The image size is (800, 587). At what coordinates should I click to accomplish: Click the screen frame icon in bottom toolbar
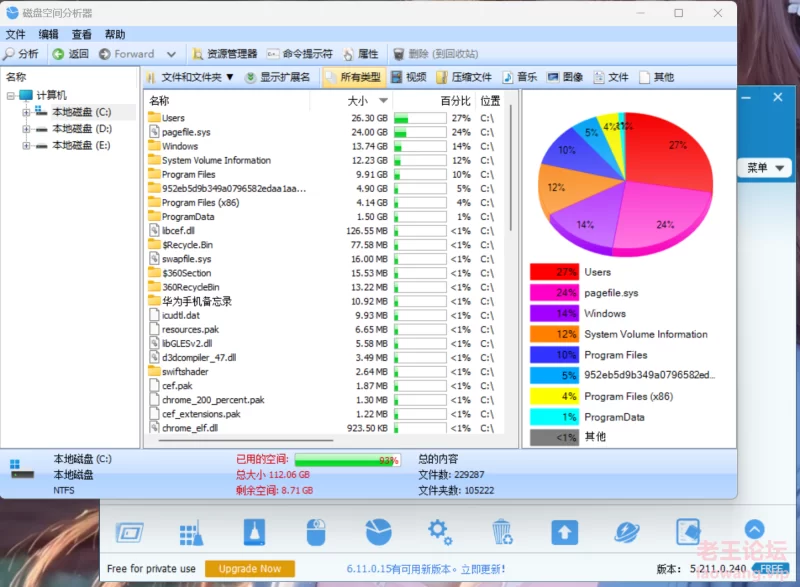pyautogui.click(x=130, y=533)
